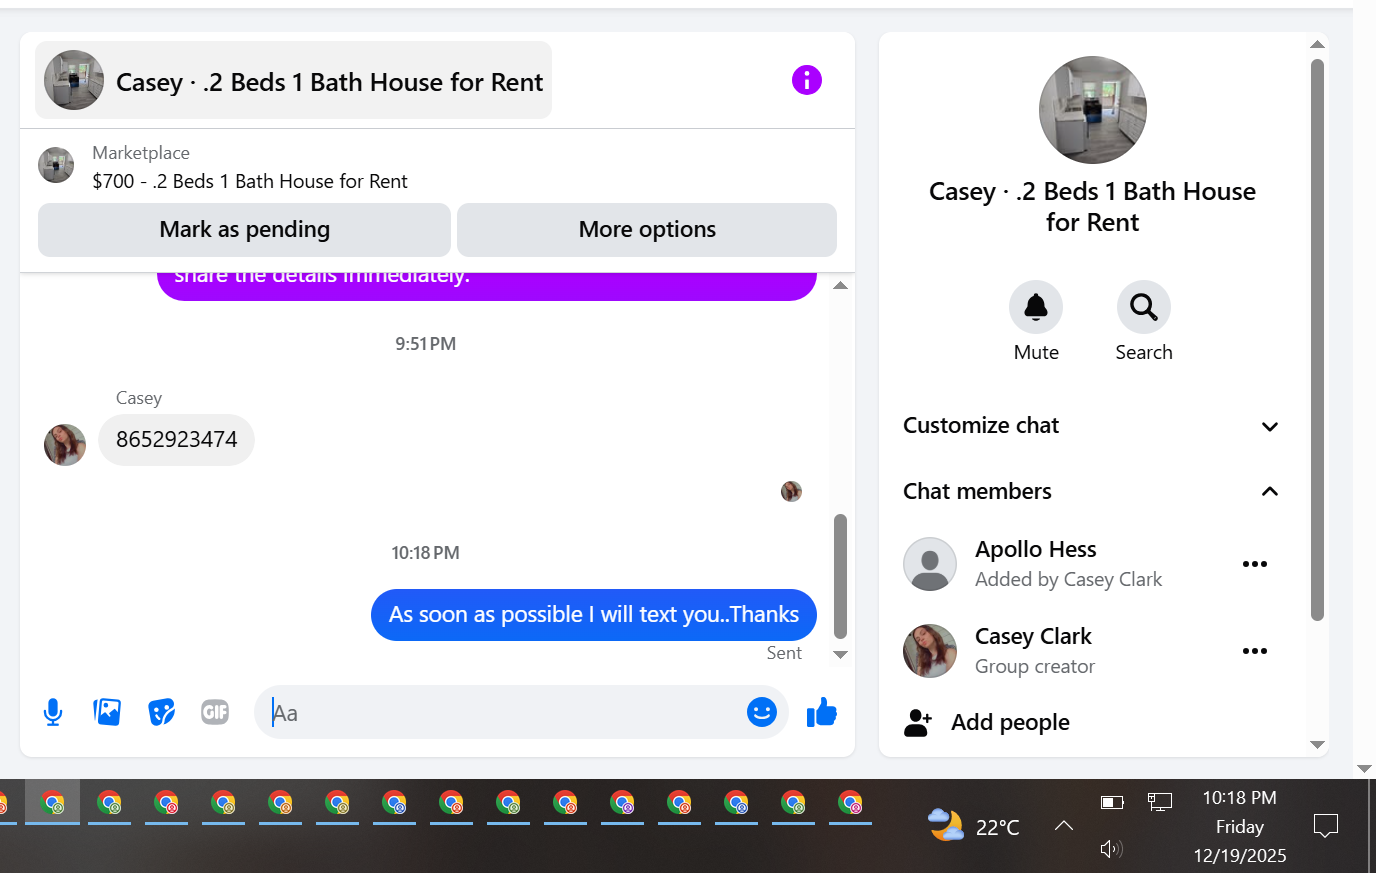Expand the Customize chat section
This screenshot has width=1376, height=873.
(x=1091, y=426)
